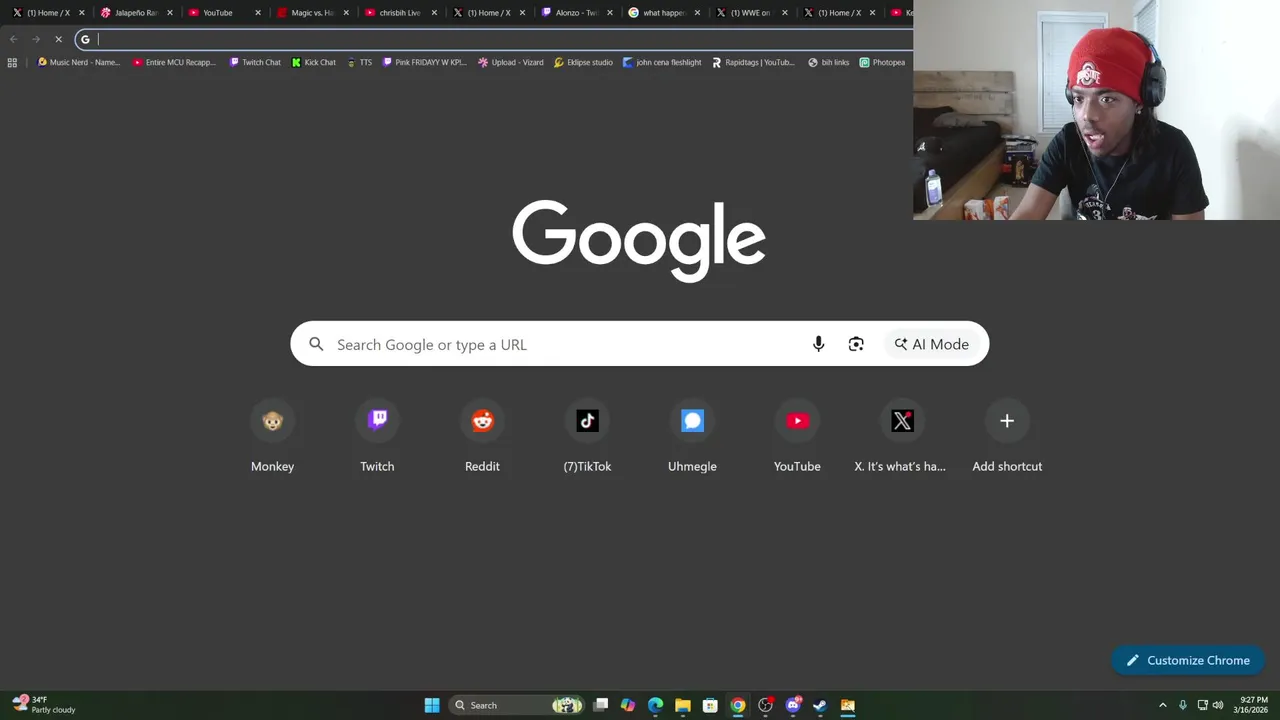Click the Google logo

639,240
